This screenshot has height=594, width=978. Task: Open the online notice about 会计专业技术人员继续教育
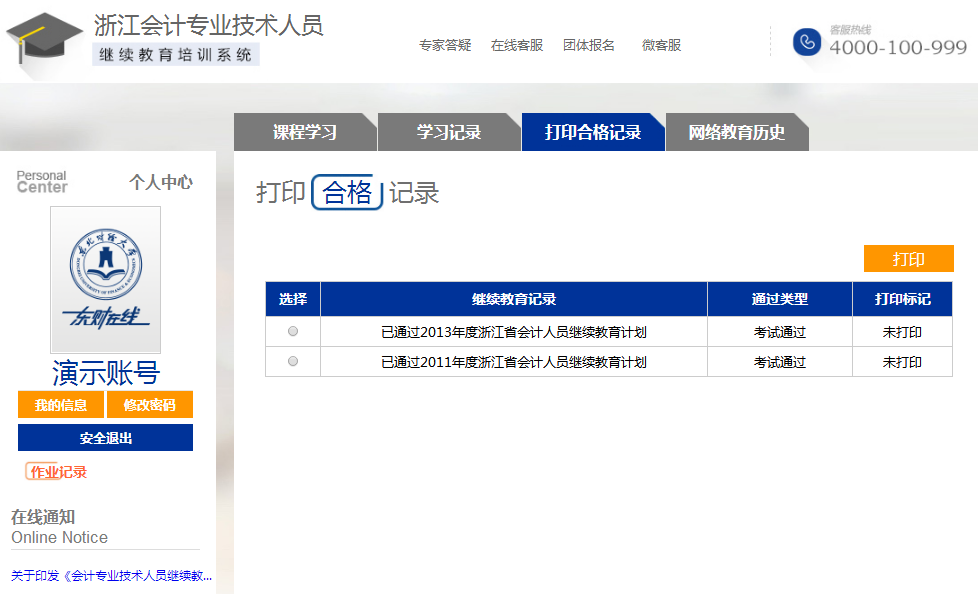pyautogui.click(x=111, y=576)
